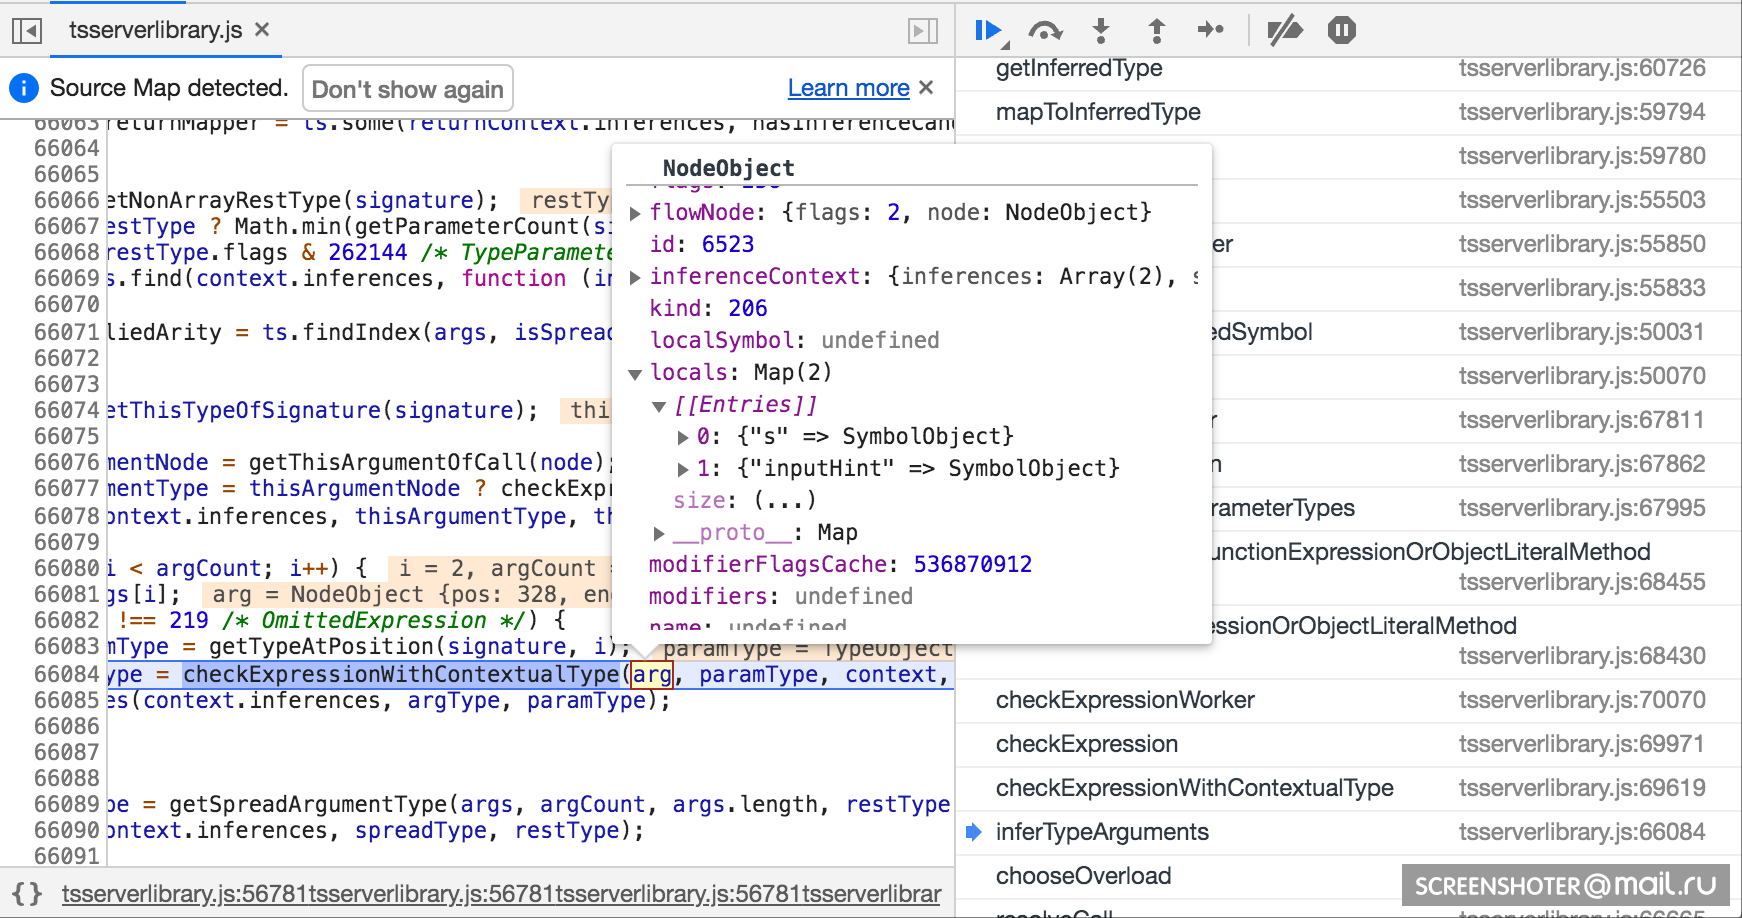
Task: Step out of the current function
Action: pyautogui.click(x=1156, y=31)
